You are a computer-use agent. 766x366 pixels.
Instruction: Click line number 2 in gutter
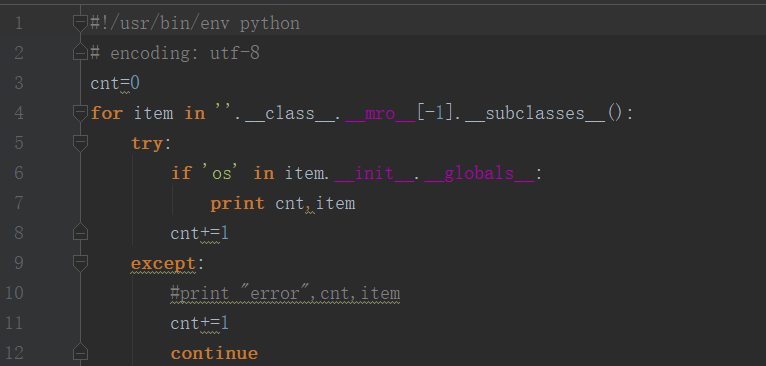tap(19, 53)
